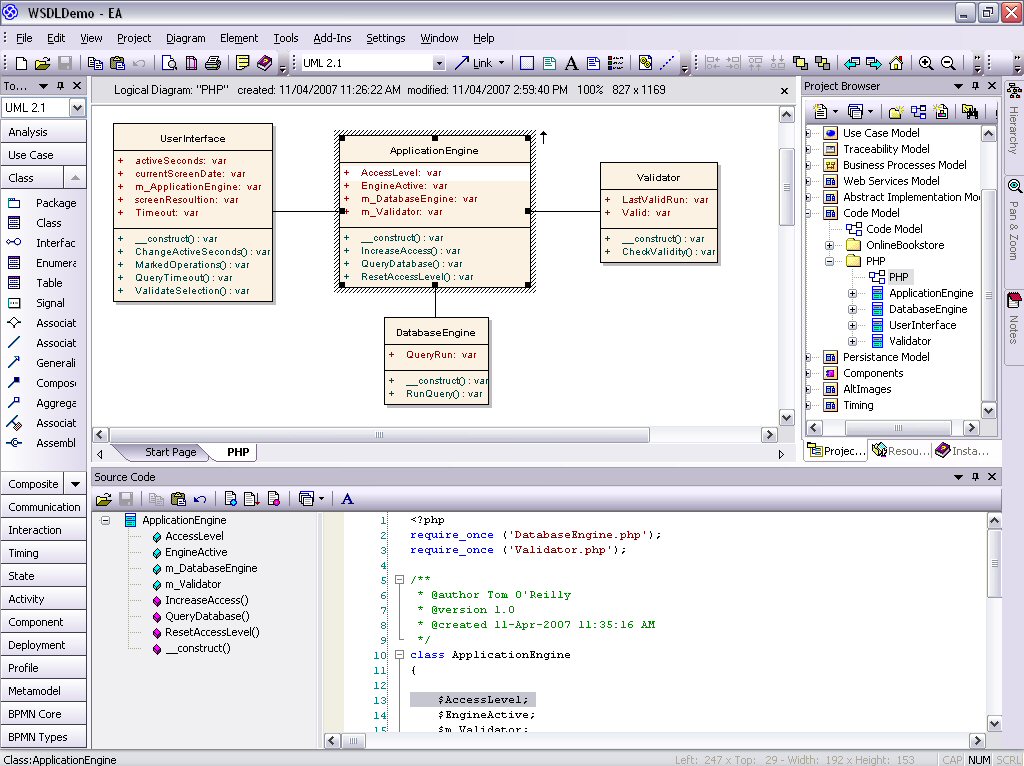This screenshot has height=766, width=1024.
Task: Click the open folder icon in Source Code toolbar
Action: coord(104,500)
